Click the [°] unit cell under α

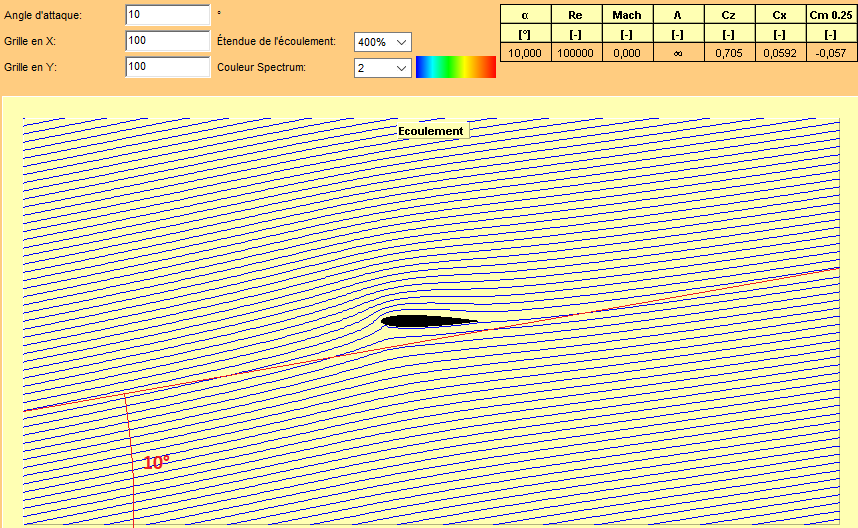(x=525, y=34)
